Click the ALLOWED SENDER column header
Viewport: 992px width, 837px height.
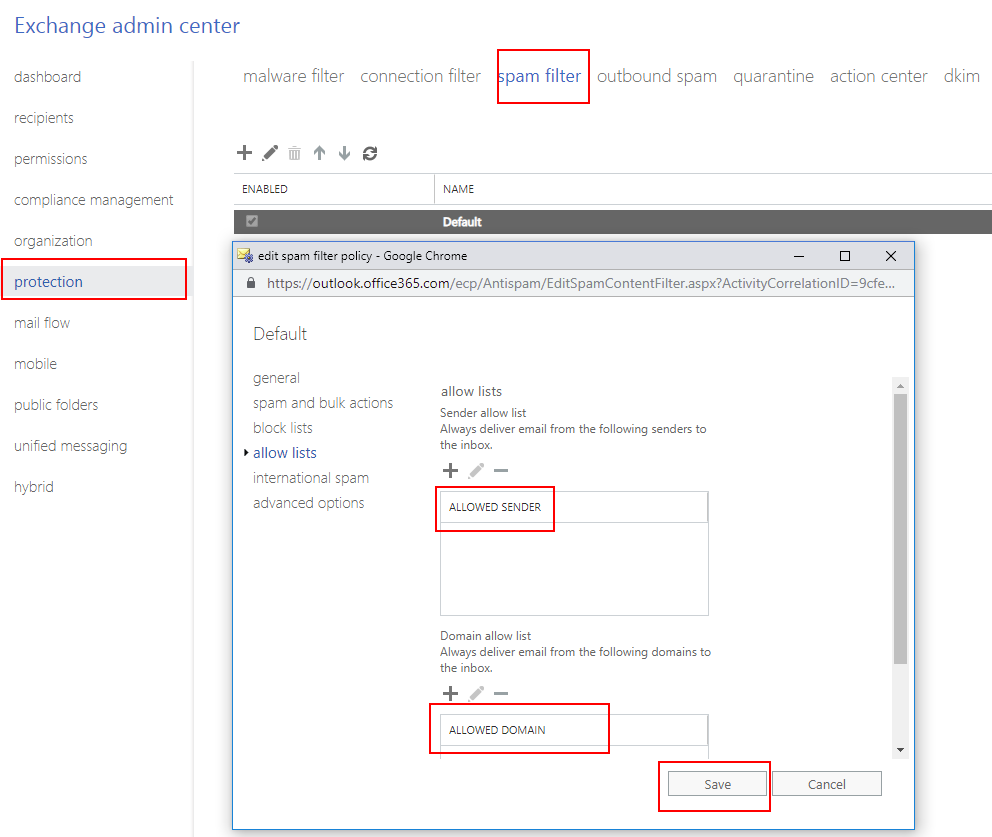[x=574, y=507]
